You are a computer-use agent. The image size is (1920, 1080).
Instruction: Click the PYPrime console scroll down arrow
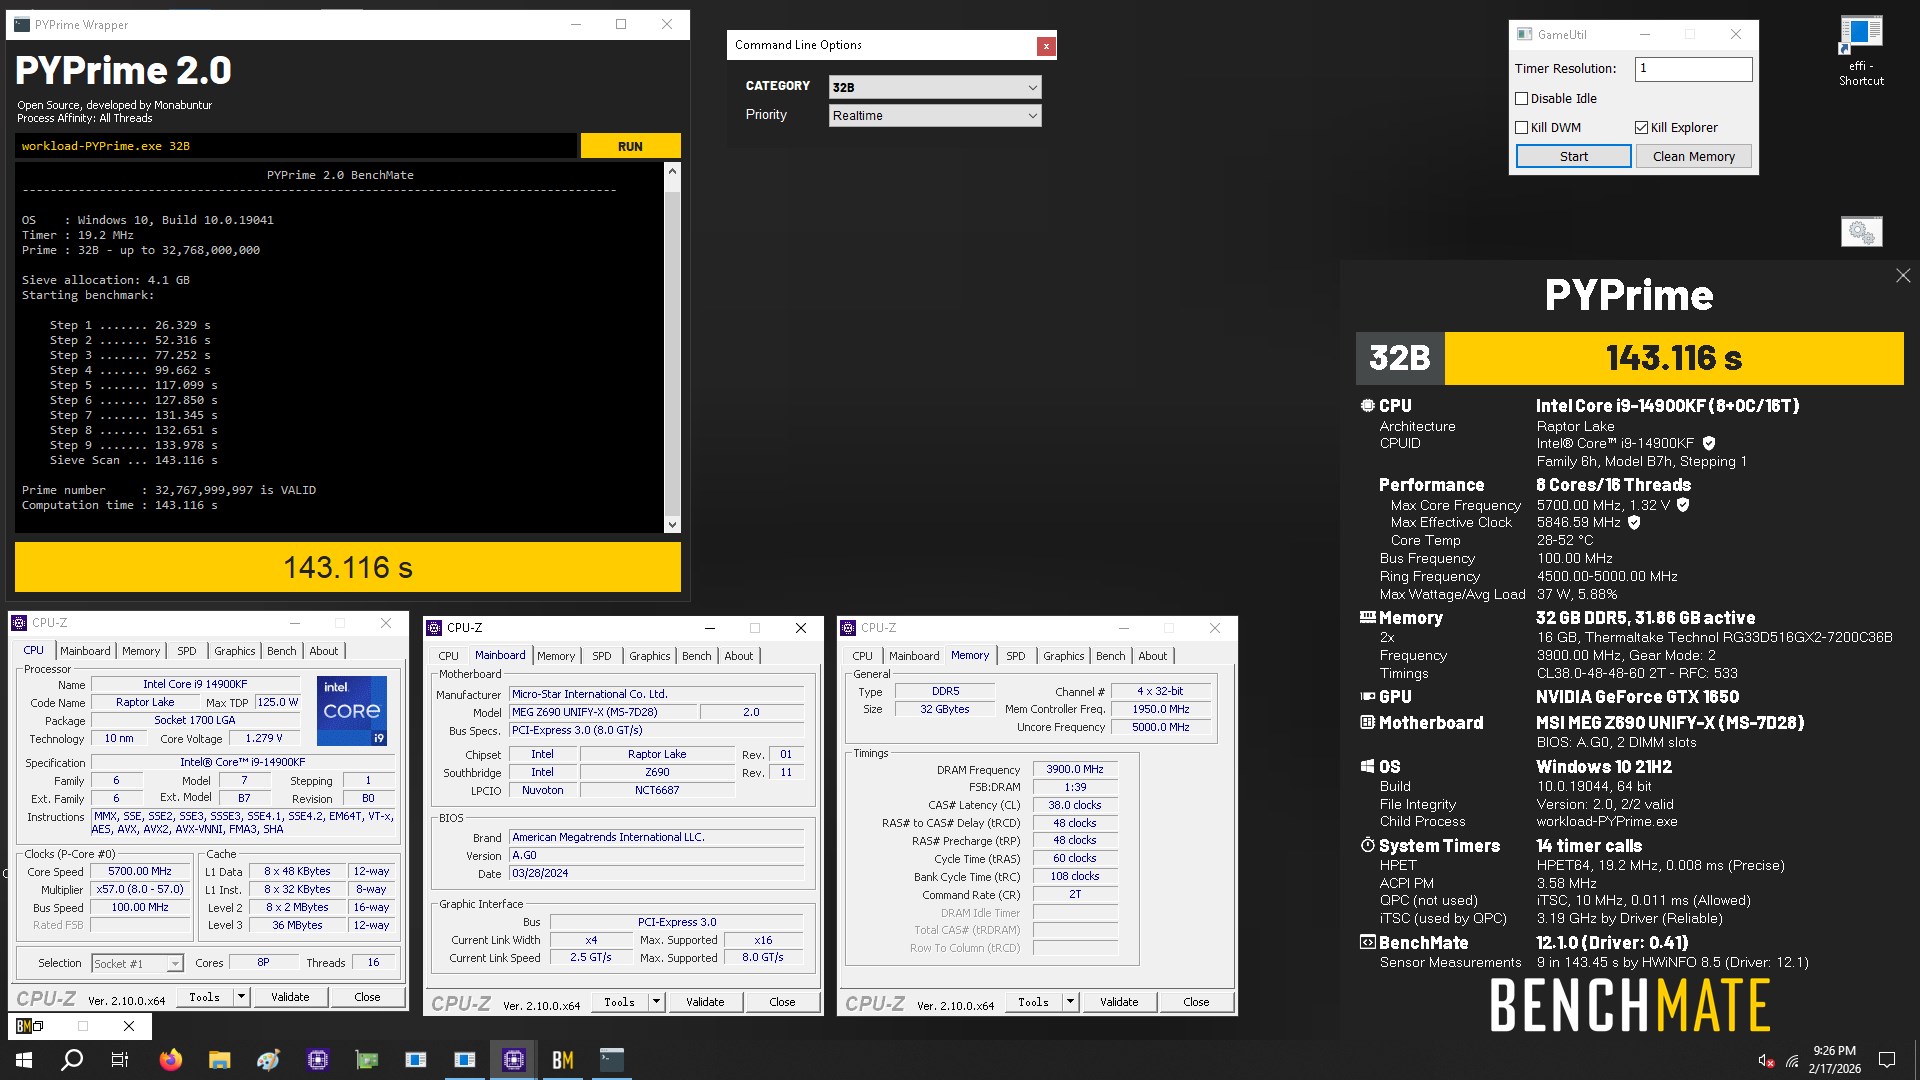click(x=672, y=524)
